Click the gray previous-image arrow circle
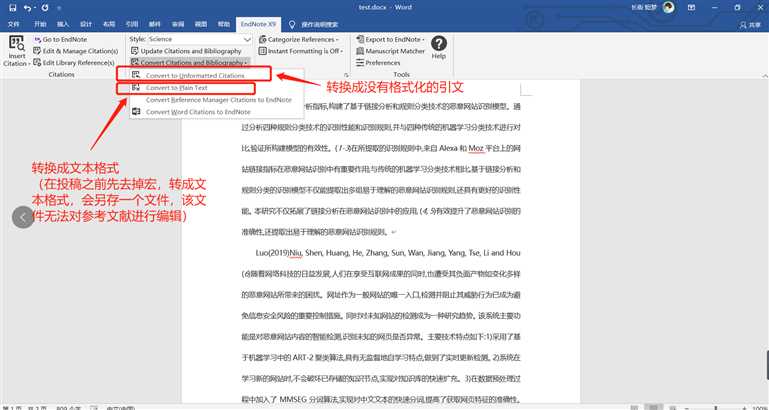Image resolution: width=769 pixels, height=410 pixels. (x=23, y=217)
